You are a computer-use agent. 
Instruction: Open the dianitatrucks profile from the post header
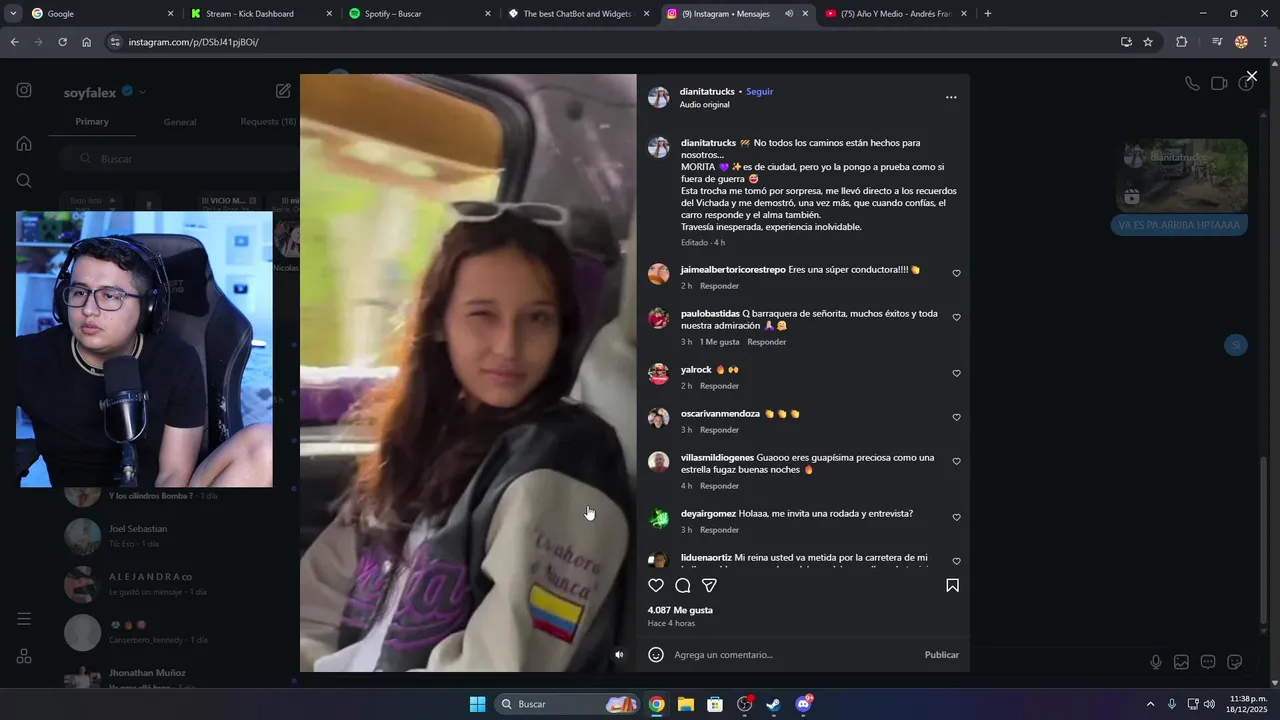pos(707,92)
